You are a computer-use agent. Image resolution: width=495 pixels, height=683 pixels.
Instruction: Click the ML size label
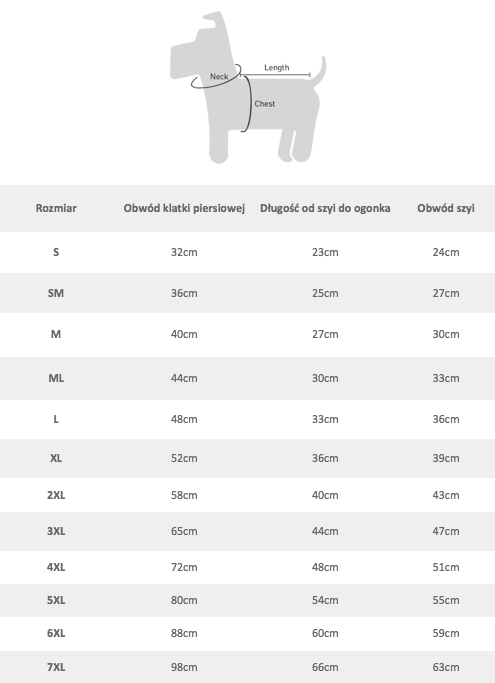[56, 378]
